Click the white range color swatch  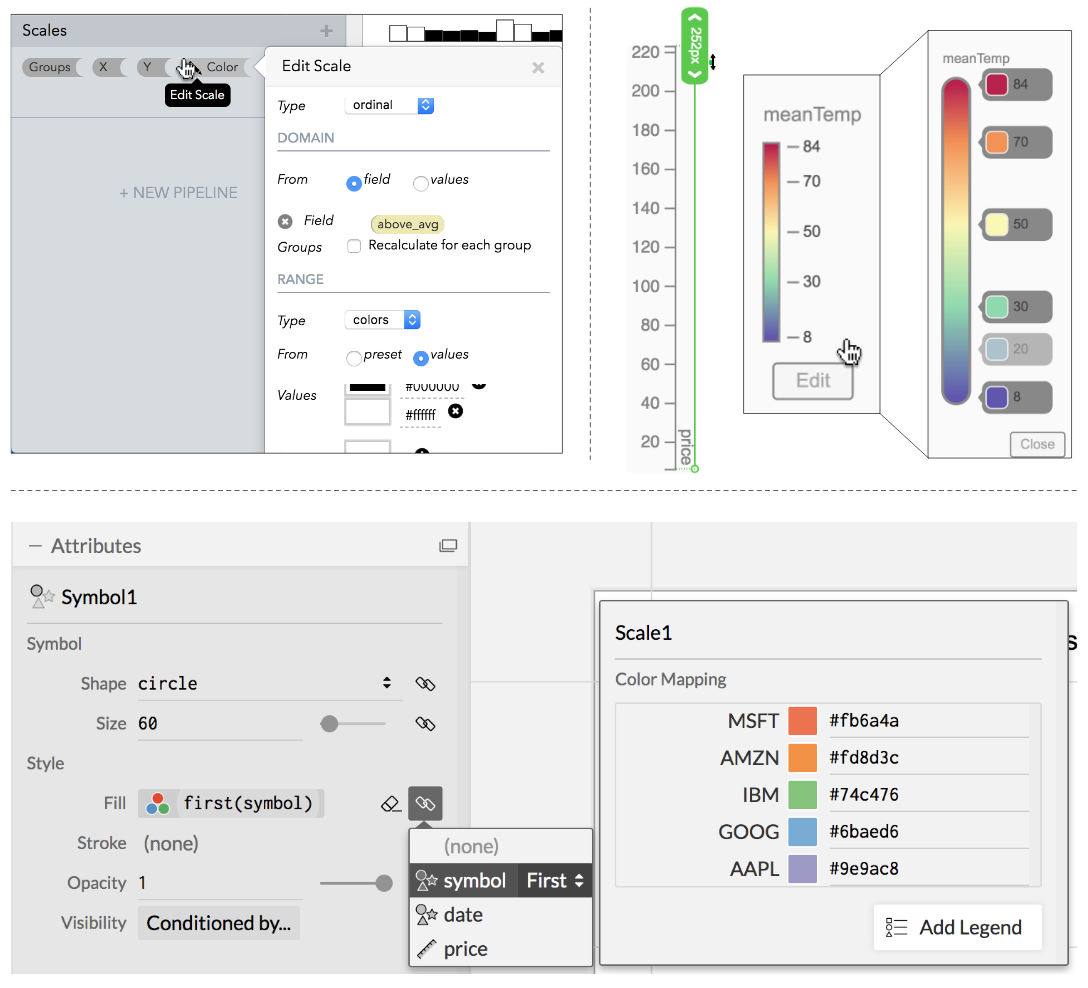point(368,413)
